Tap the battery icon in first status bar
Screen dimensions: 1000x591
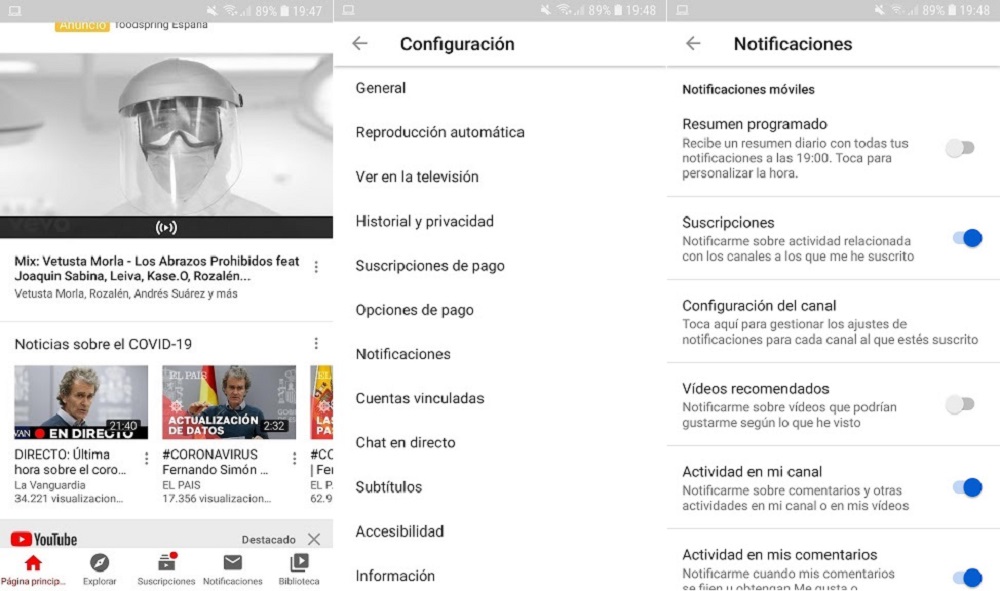[284, 11]
